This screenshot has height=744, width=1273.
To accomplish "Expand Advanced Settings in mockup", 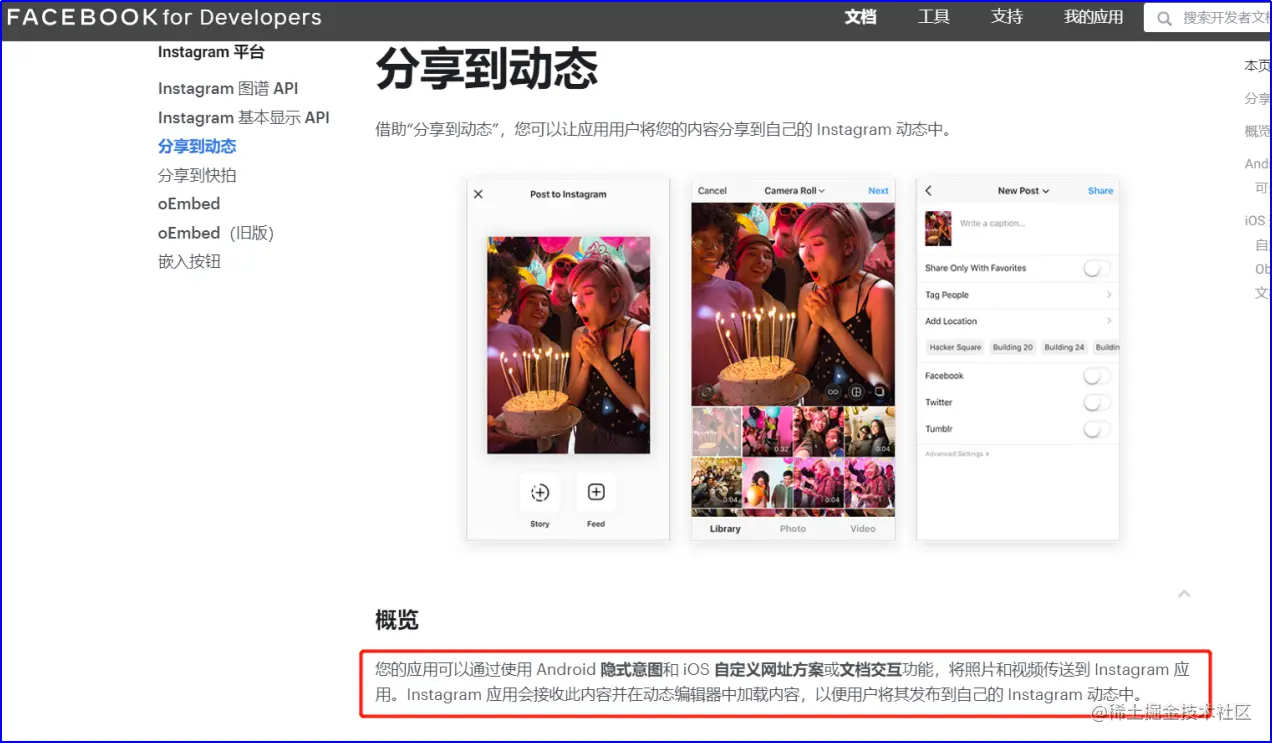I will click(x=957, y=454).
